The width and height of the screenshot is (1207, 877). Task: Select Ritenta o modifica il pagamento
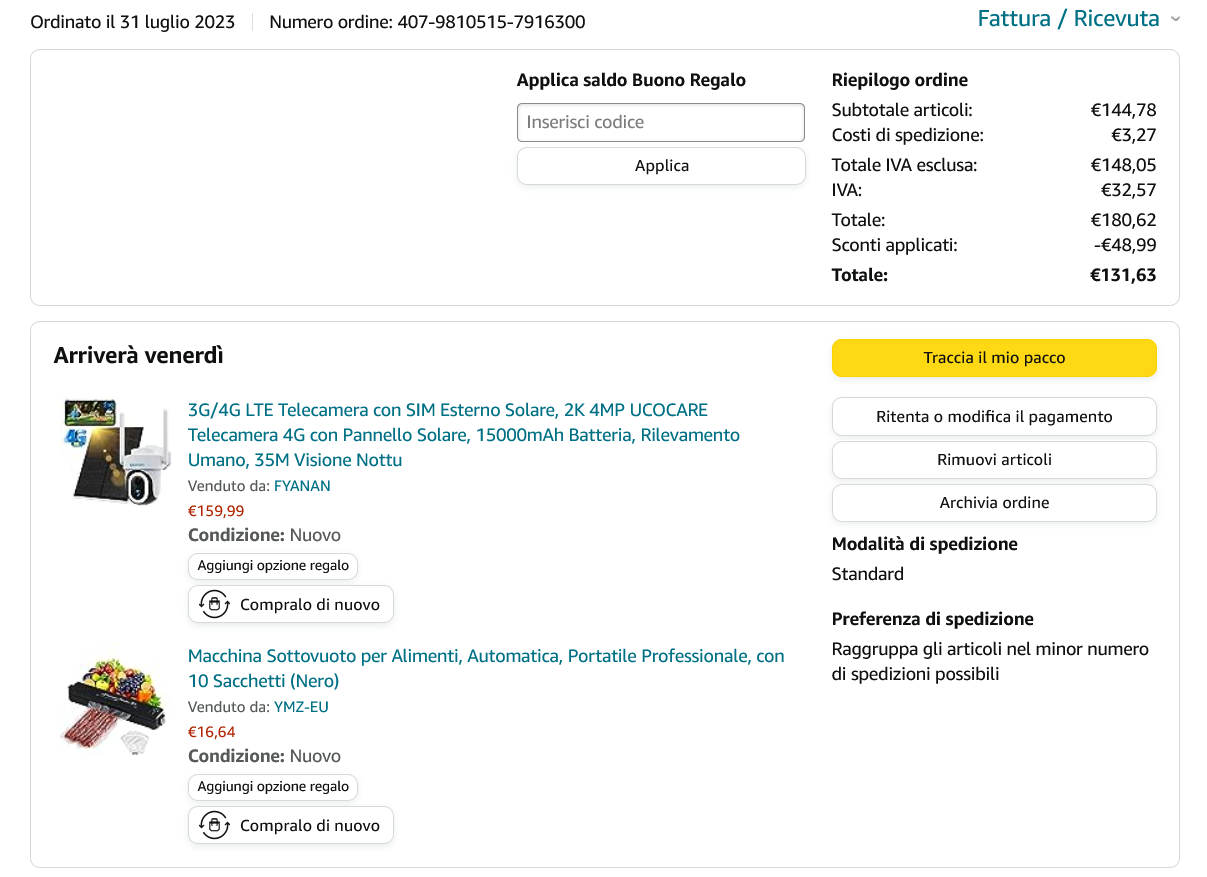[994, 416]
